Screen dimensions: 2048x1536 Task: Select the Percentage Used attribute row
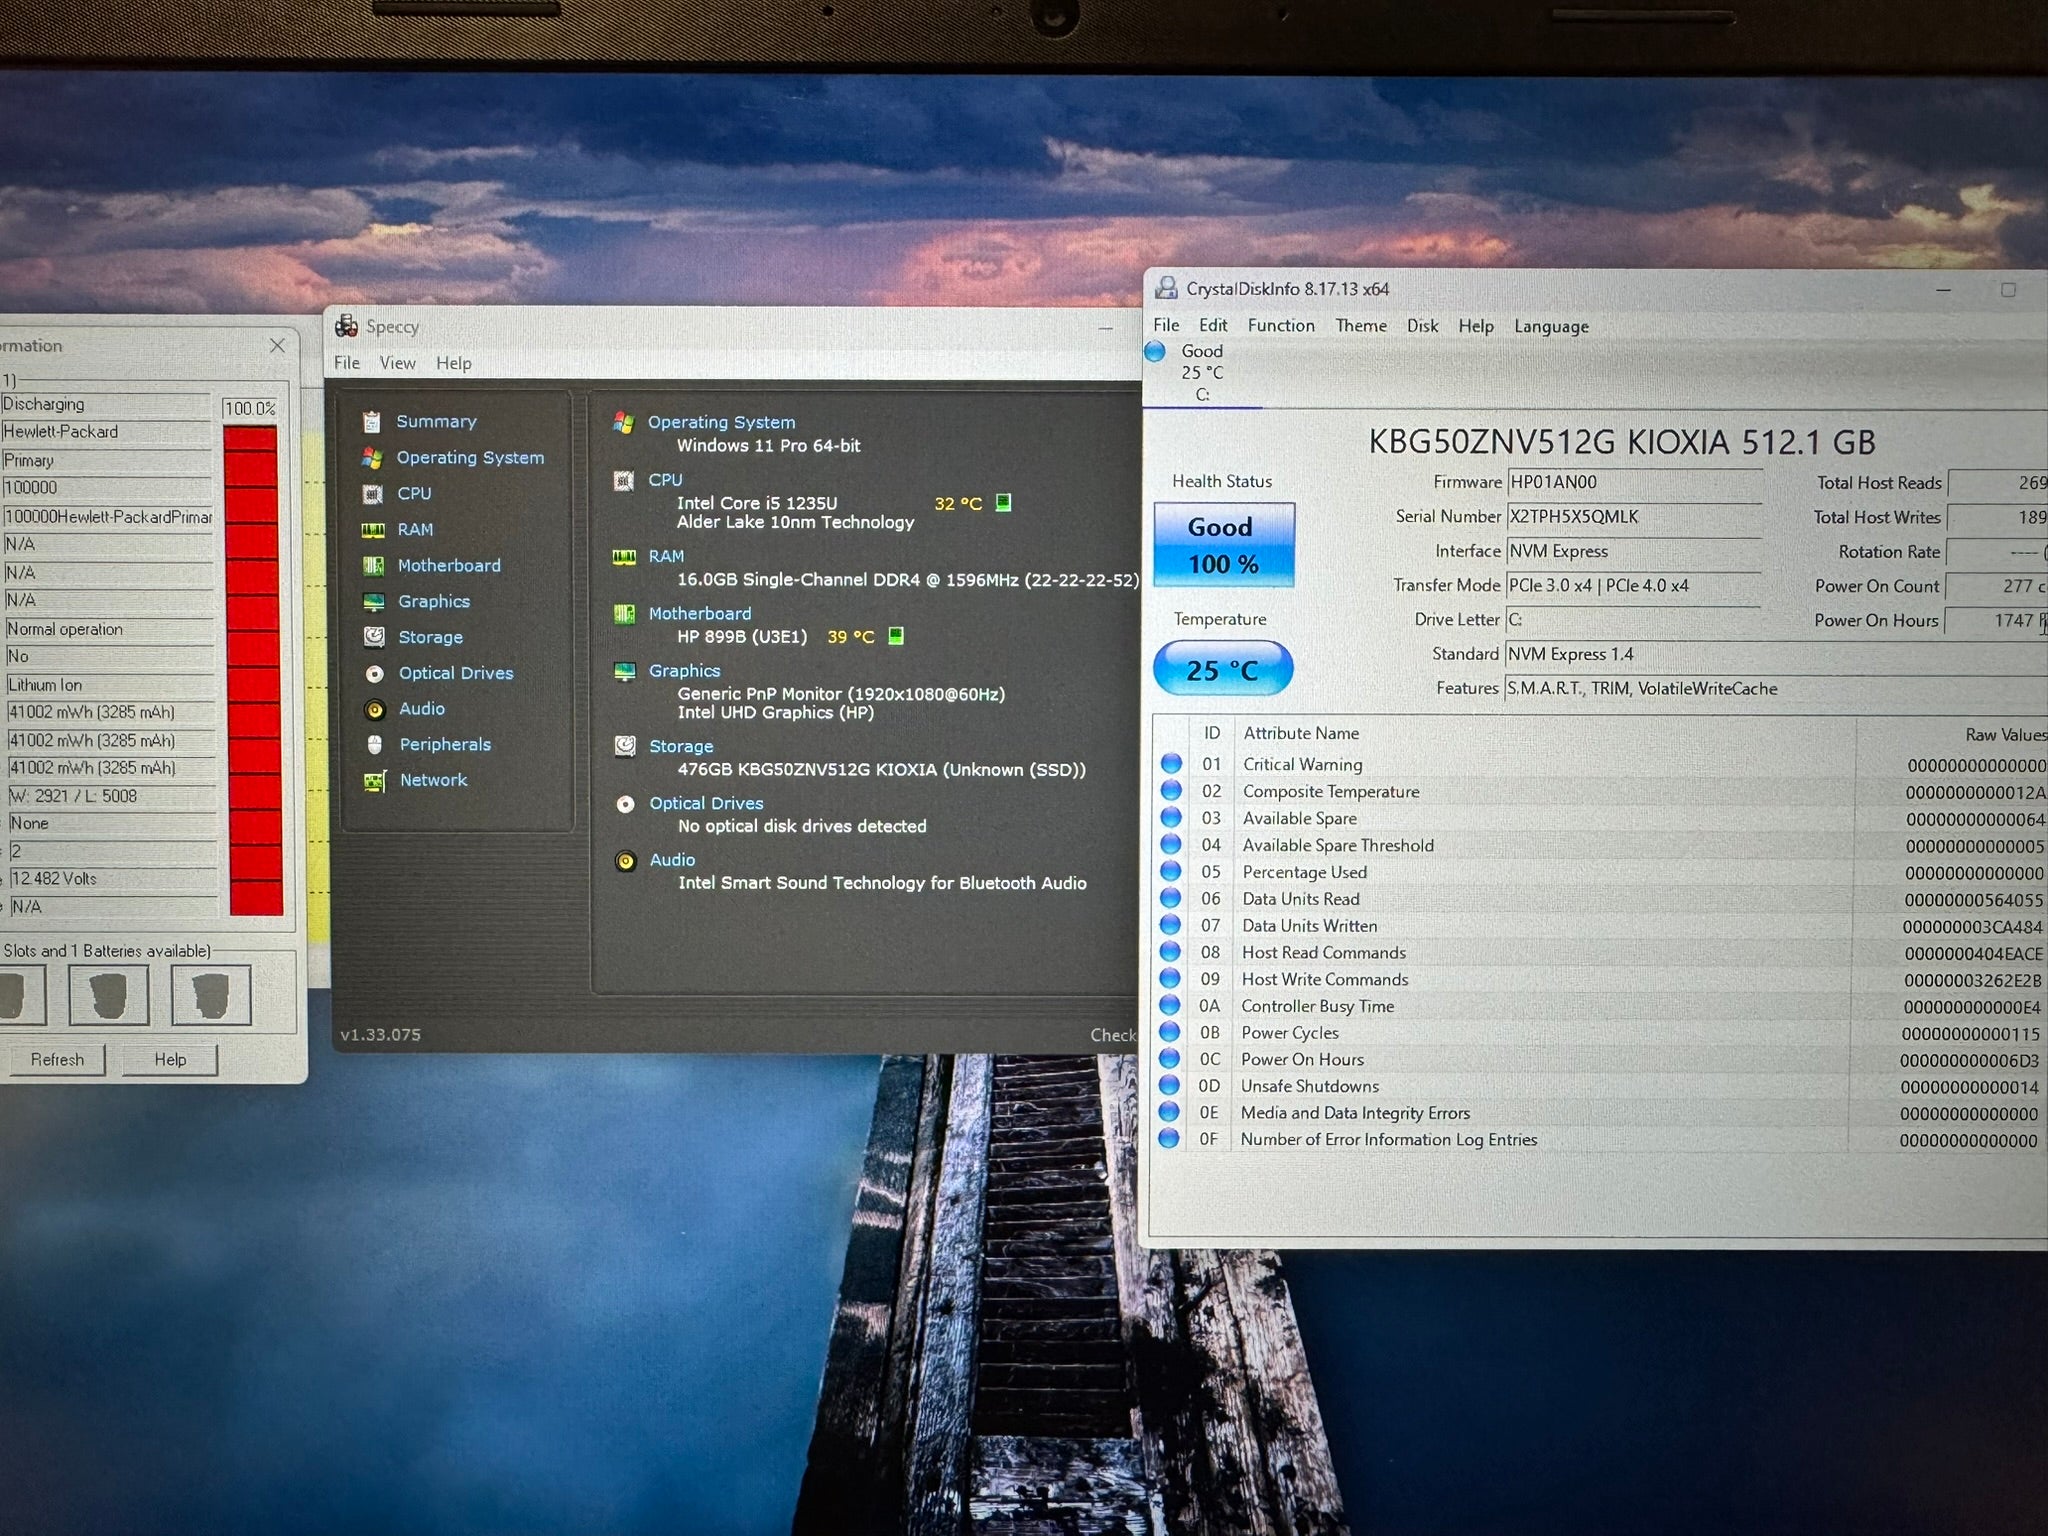click(1600, 872)
